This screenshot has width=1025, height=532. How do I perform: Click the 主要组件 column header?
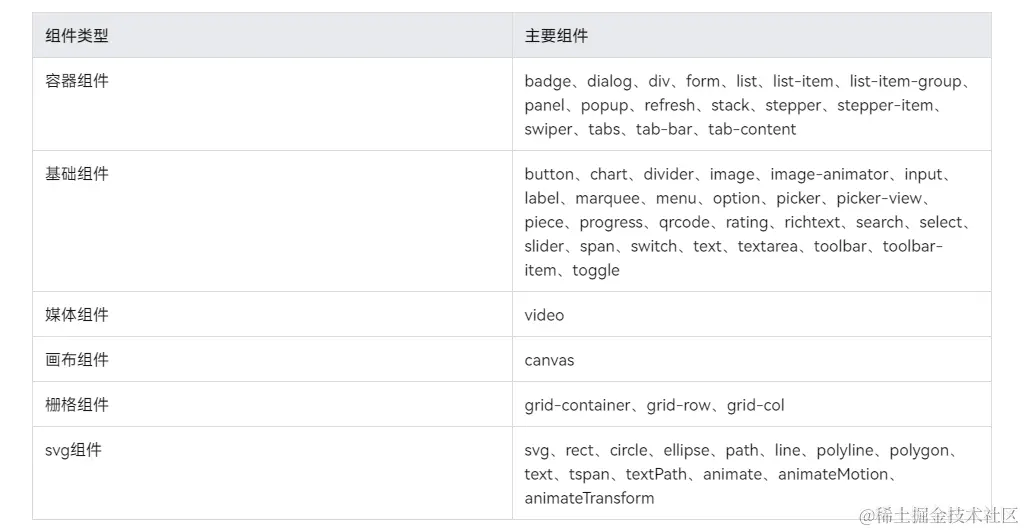click(556, 36)
